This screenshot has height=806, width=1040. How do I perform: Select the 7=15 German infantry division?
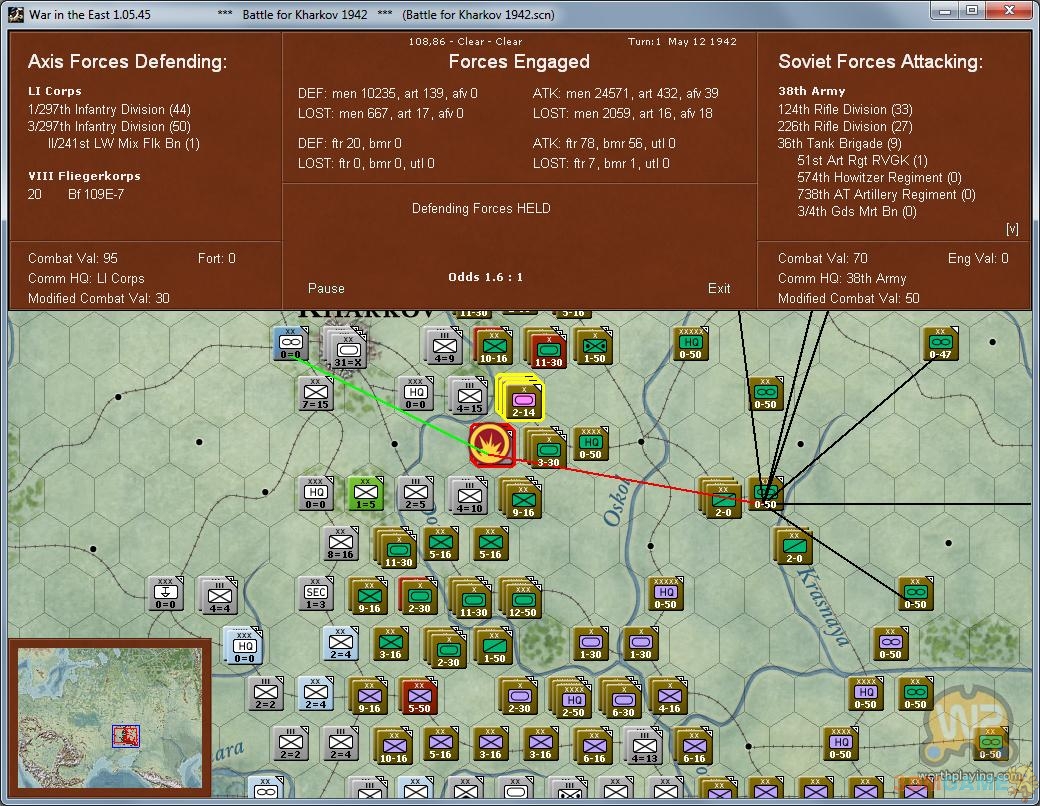pyautogui.click(x=316, y=394)
